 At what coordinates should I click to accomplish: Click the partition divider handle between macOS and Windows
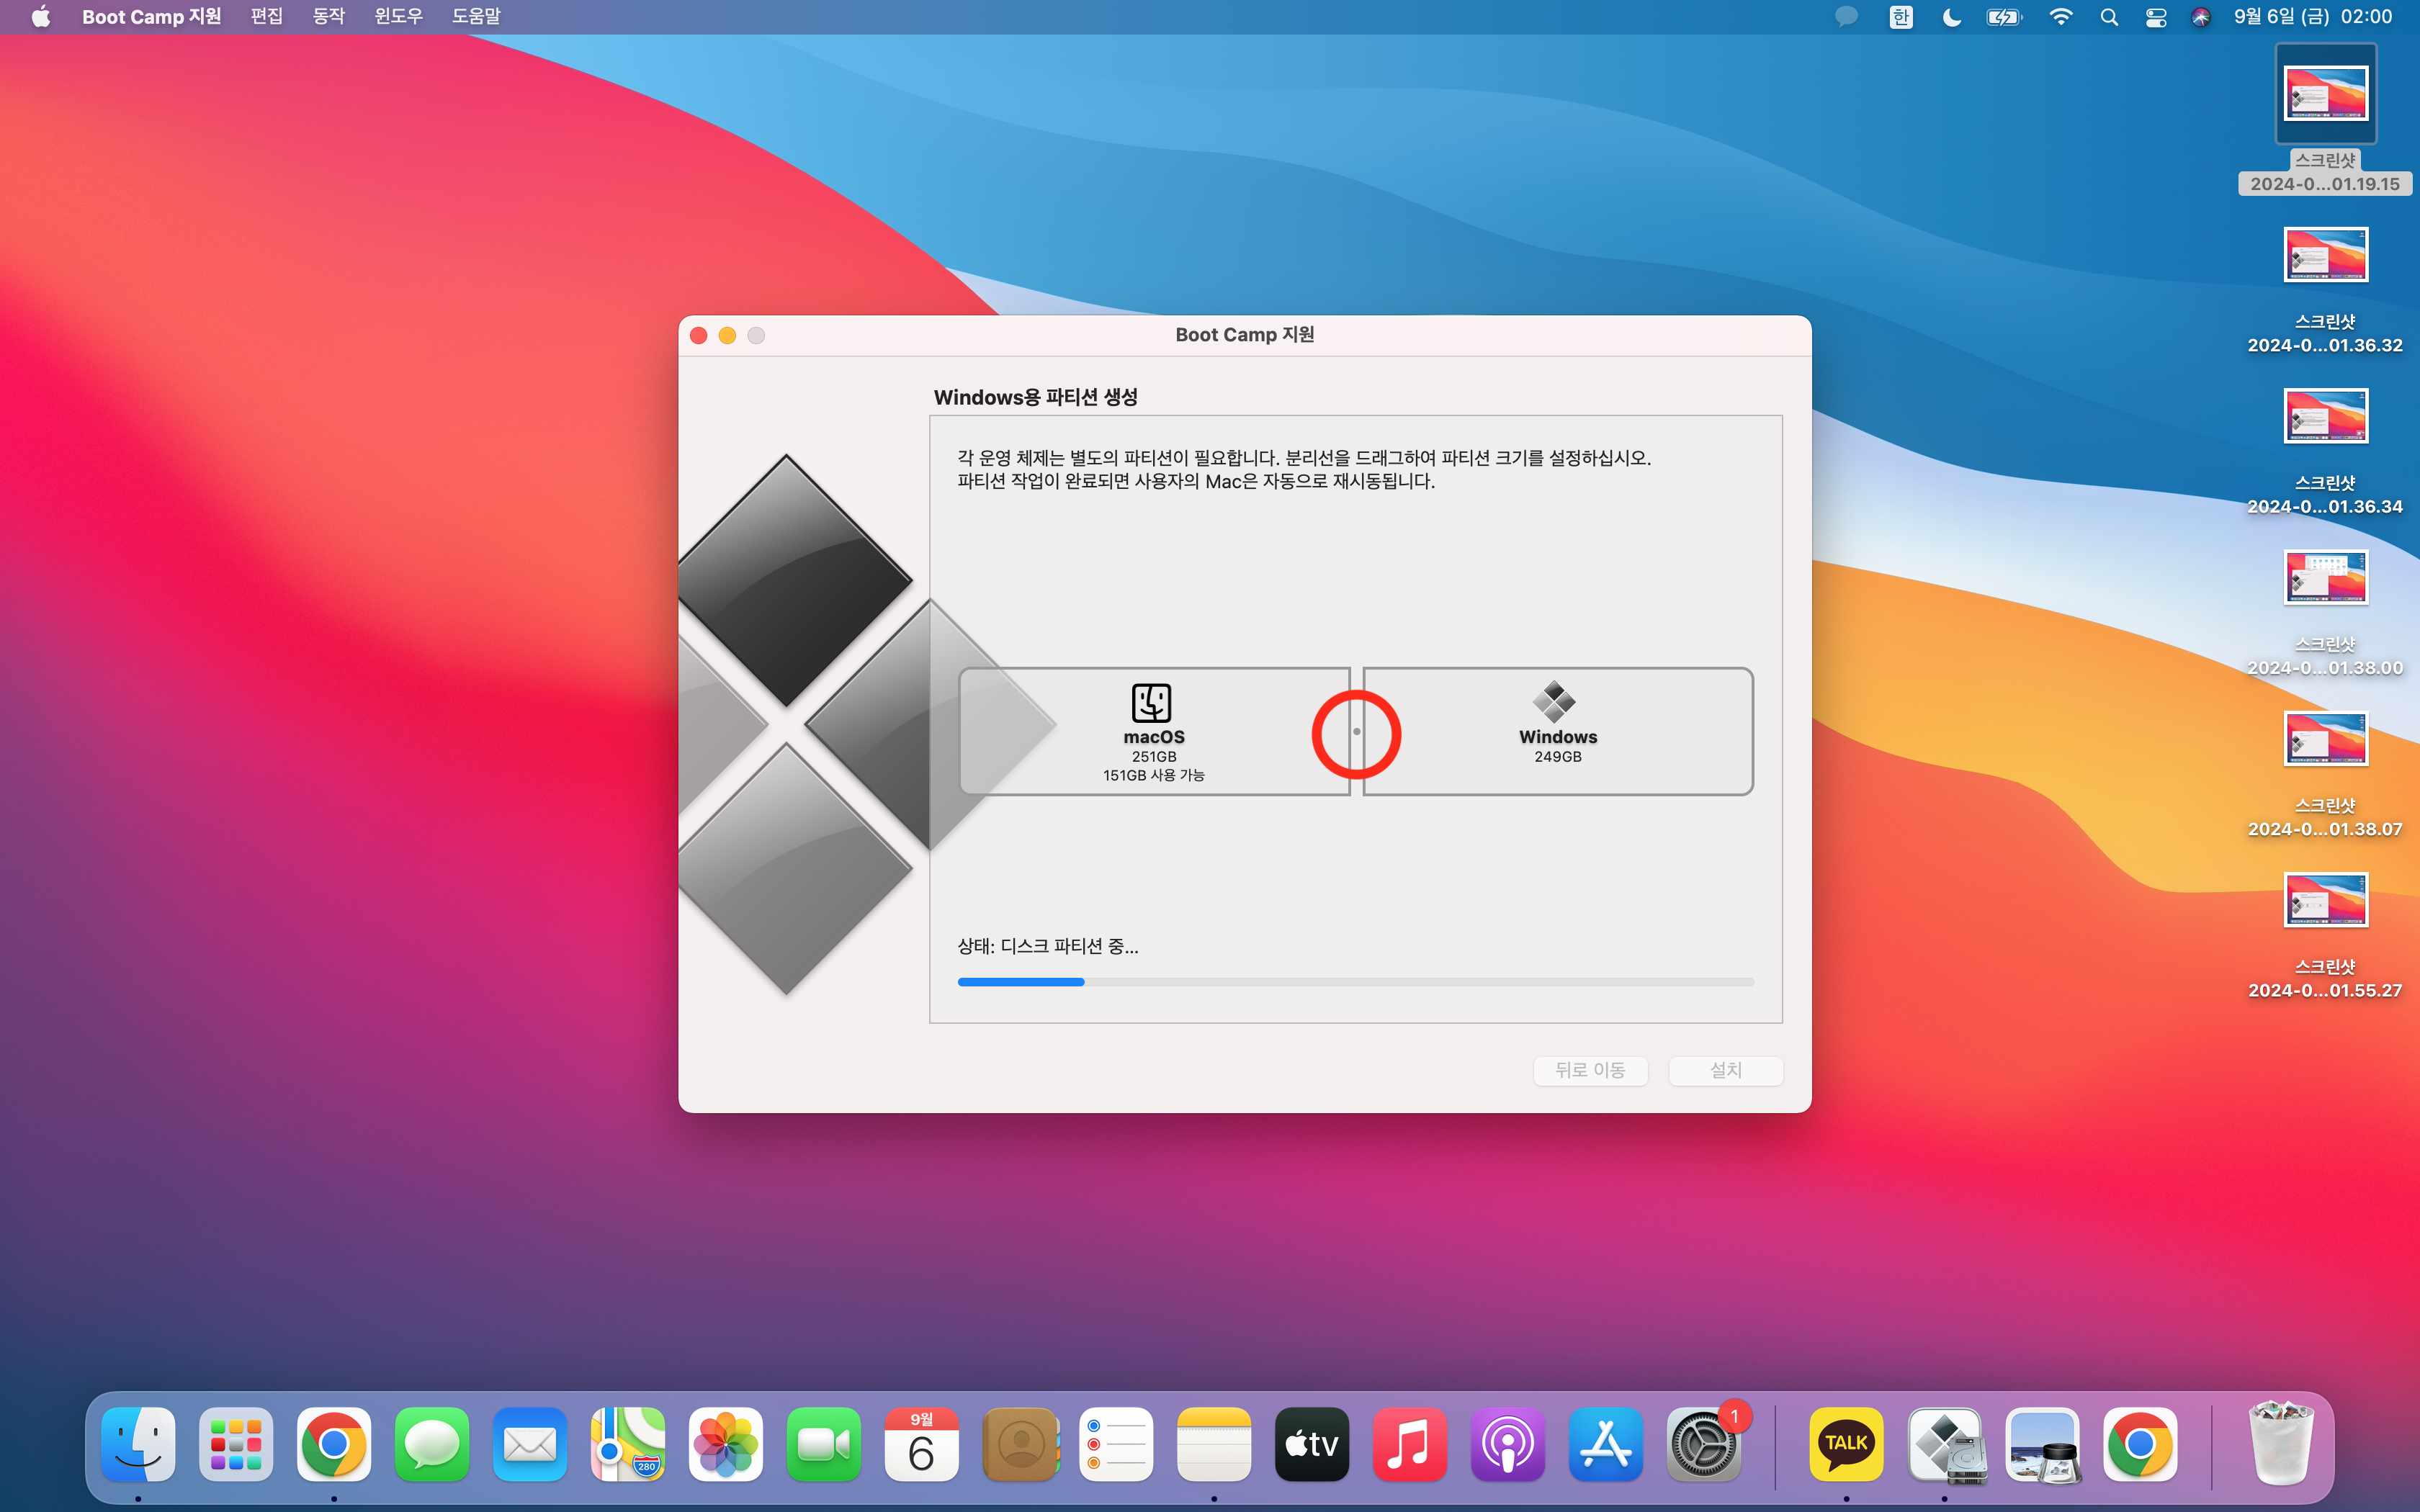(x=1356, y=732)
